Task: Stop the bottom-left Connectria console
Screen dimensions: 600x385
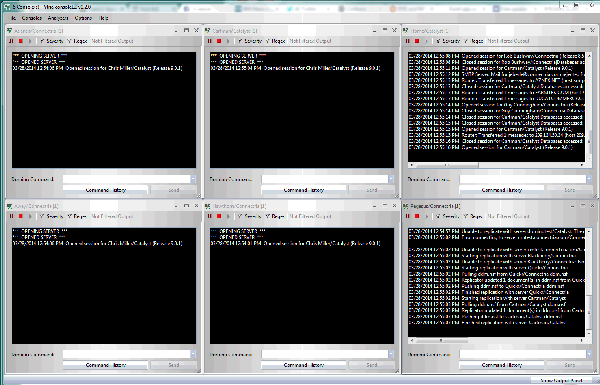Action: 21,216
